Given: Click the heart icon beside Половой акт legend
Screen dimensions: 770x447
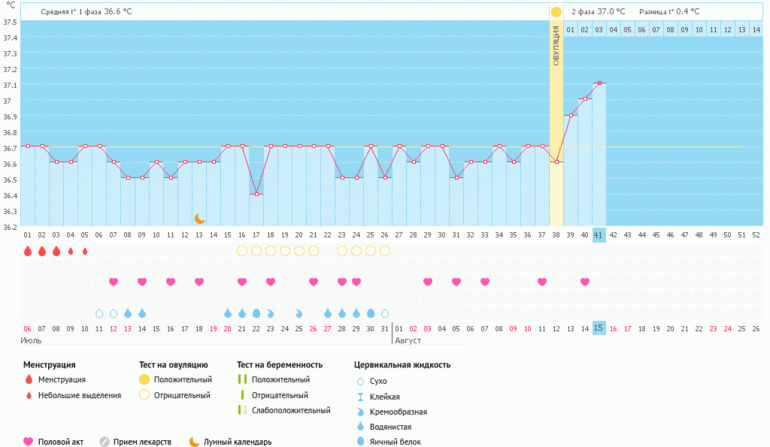Looking at the screenshot, I should pos(29,440).
